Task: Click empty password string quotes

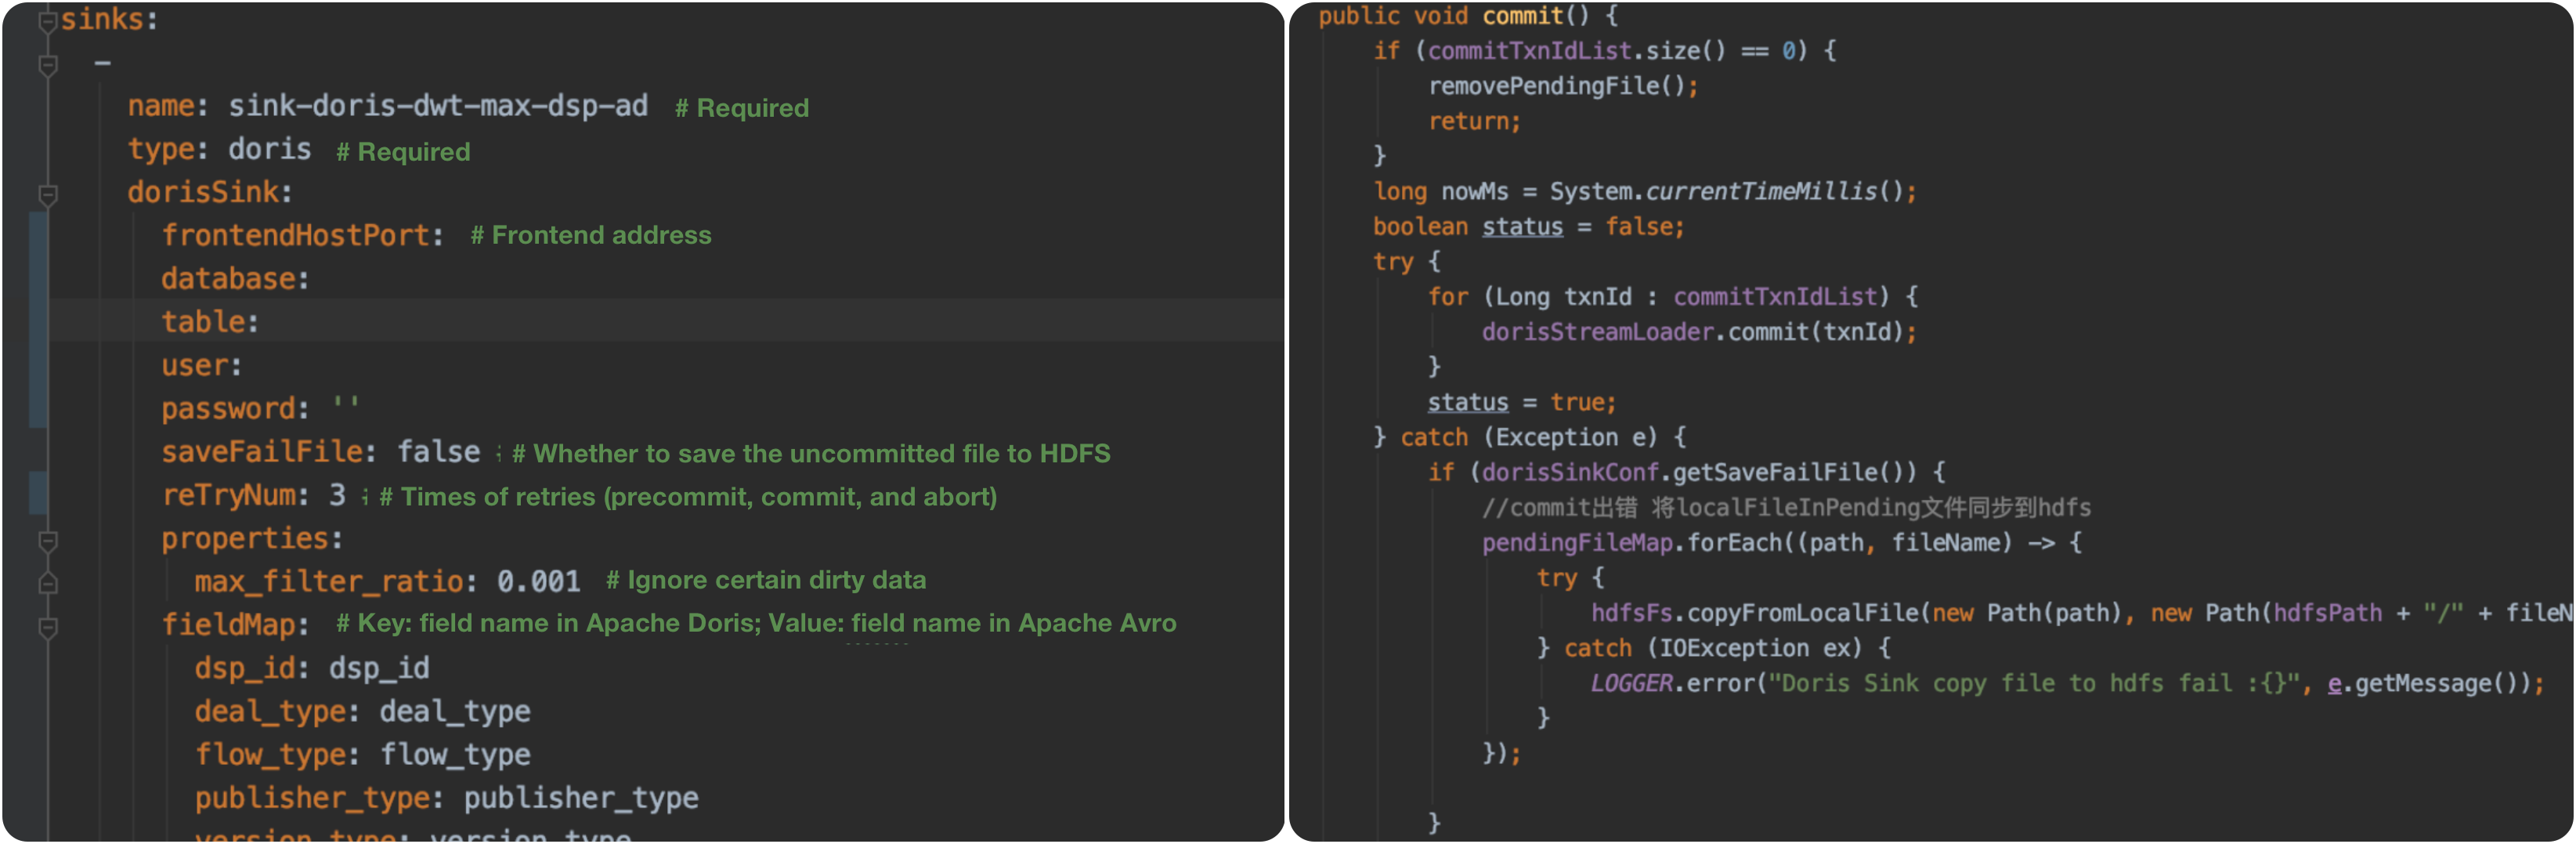Action: (x=345, y=406)
